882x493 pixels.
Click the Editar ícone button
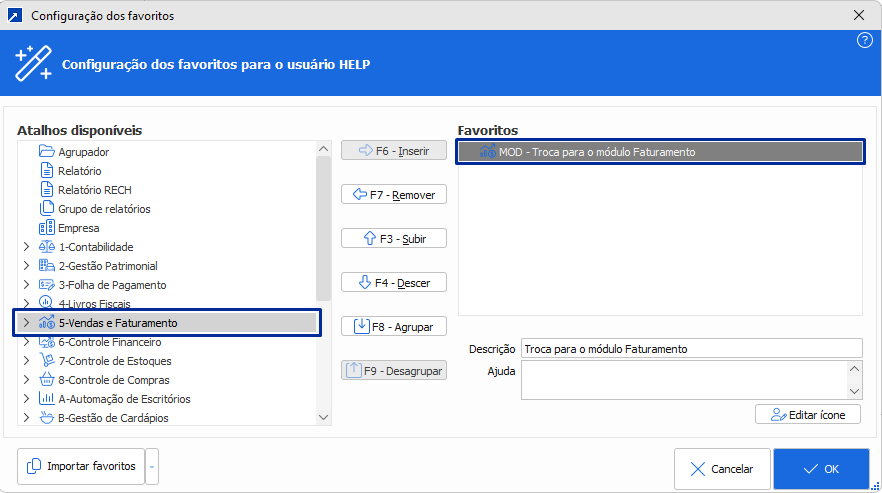807,414
